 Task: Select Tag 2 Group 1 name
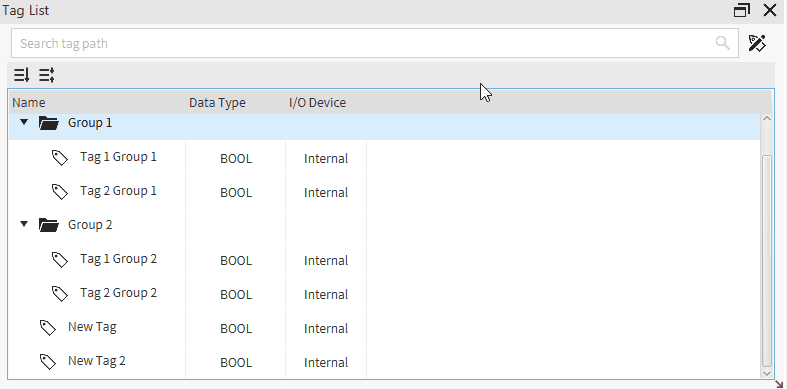tap(118, 191)
